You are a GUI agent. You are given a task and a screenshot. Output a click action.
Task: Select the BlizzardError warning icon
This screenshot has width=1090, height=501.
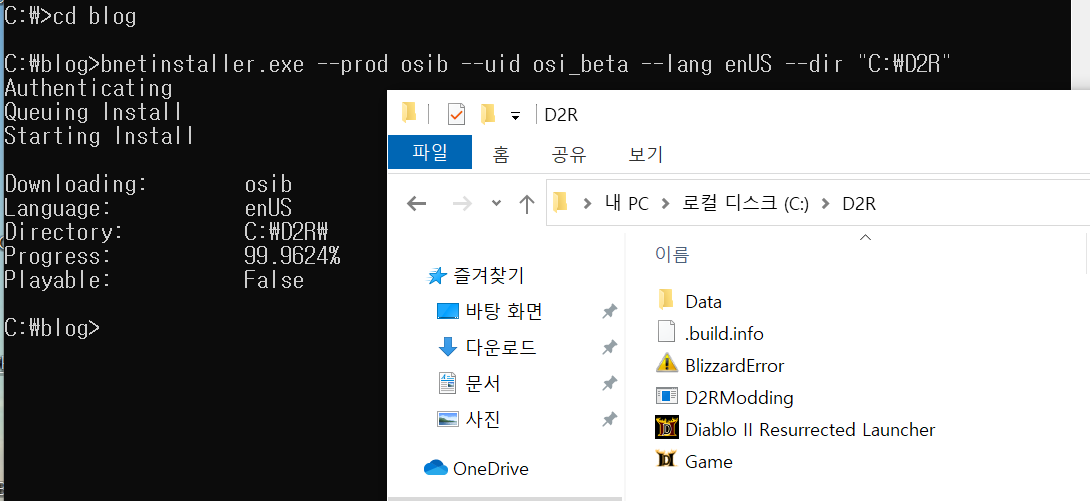pos(666,364)
